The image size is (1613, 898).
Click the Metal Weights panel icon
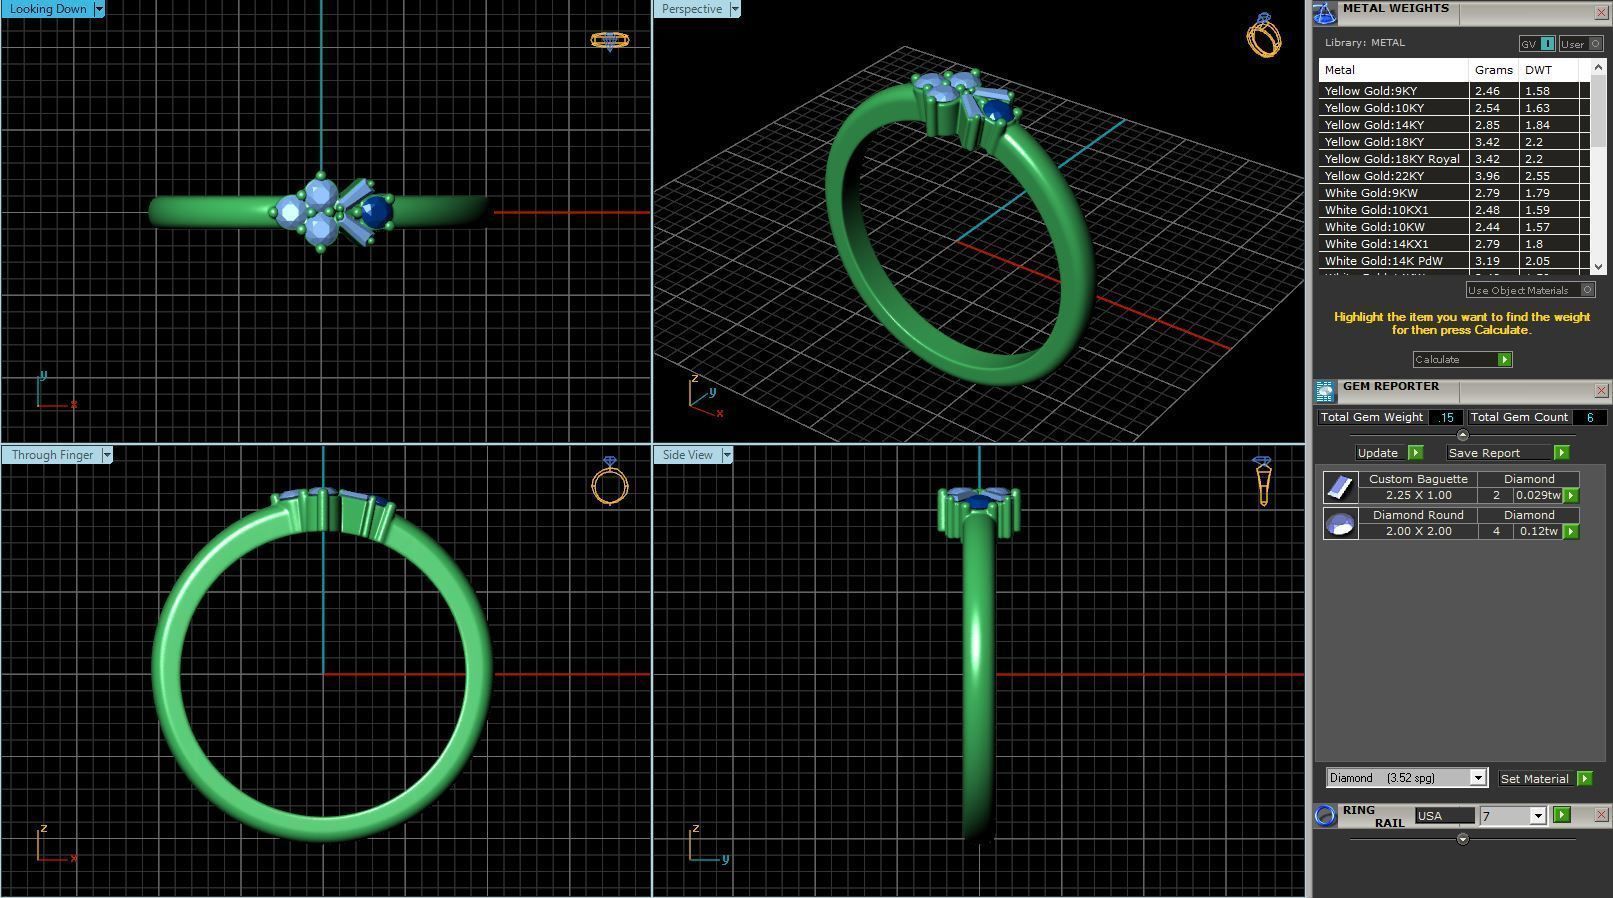click(x=1325, y=13)
